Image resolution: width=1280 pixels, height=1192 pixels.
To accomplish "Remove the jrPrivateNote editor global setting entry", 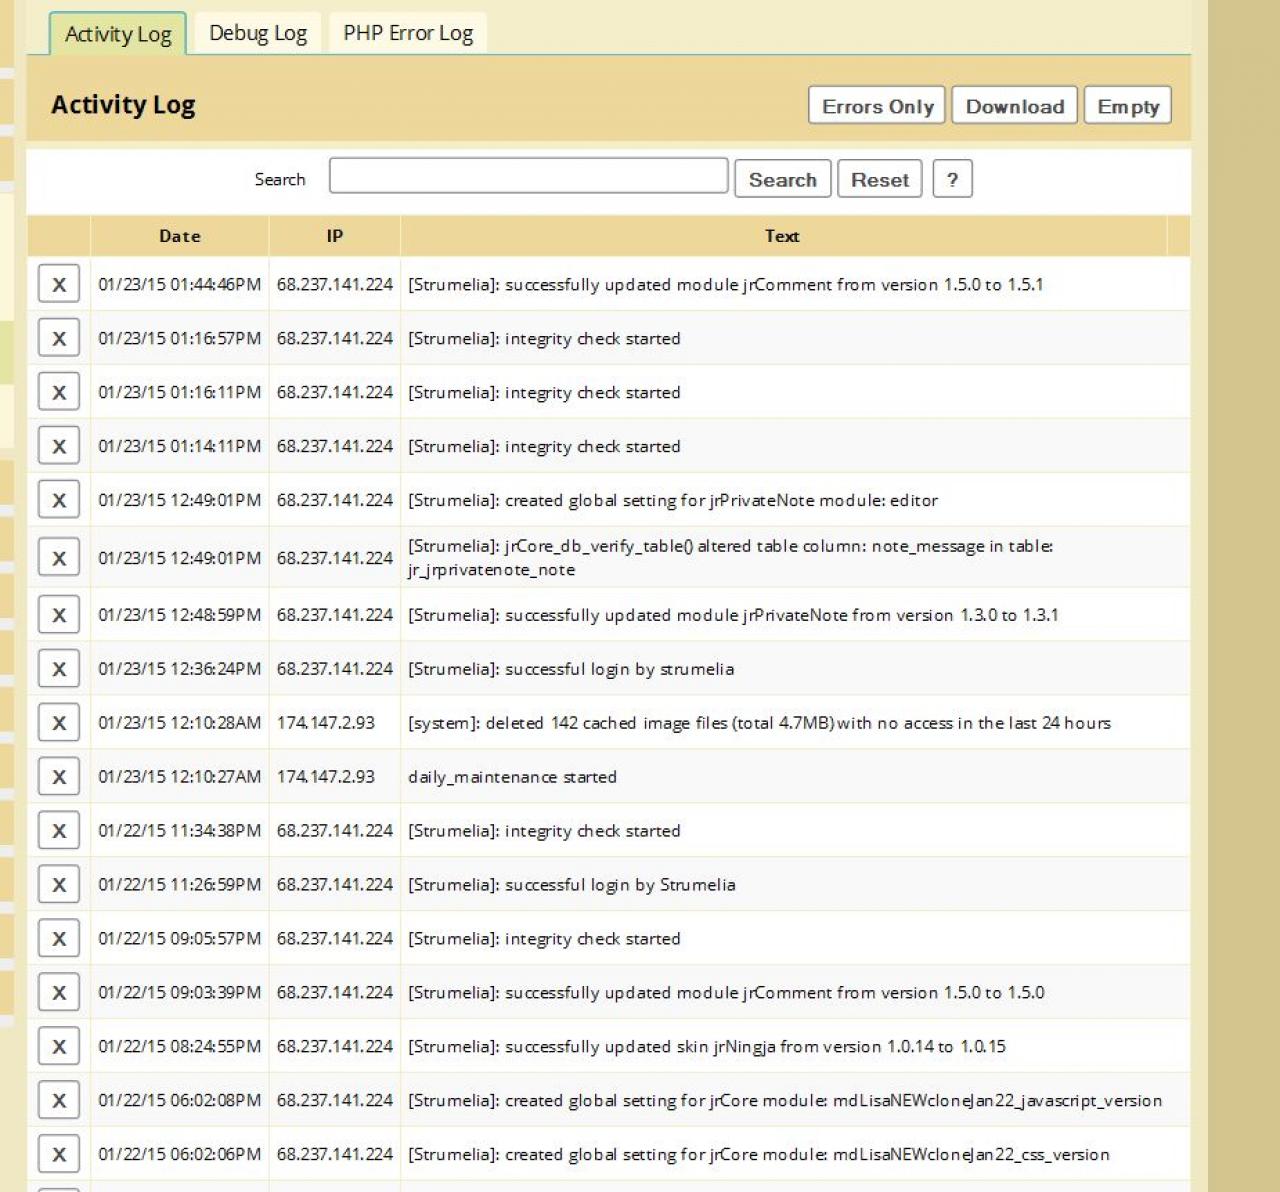I will click(x=59, y=500).
